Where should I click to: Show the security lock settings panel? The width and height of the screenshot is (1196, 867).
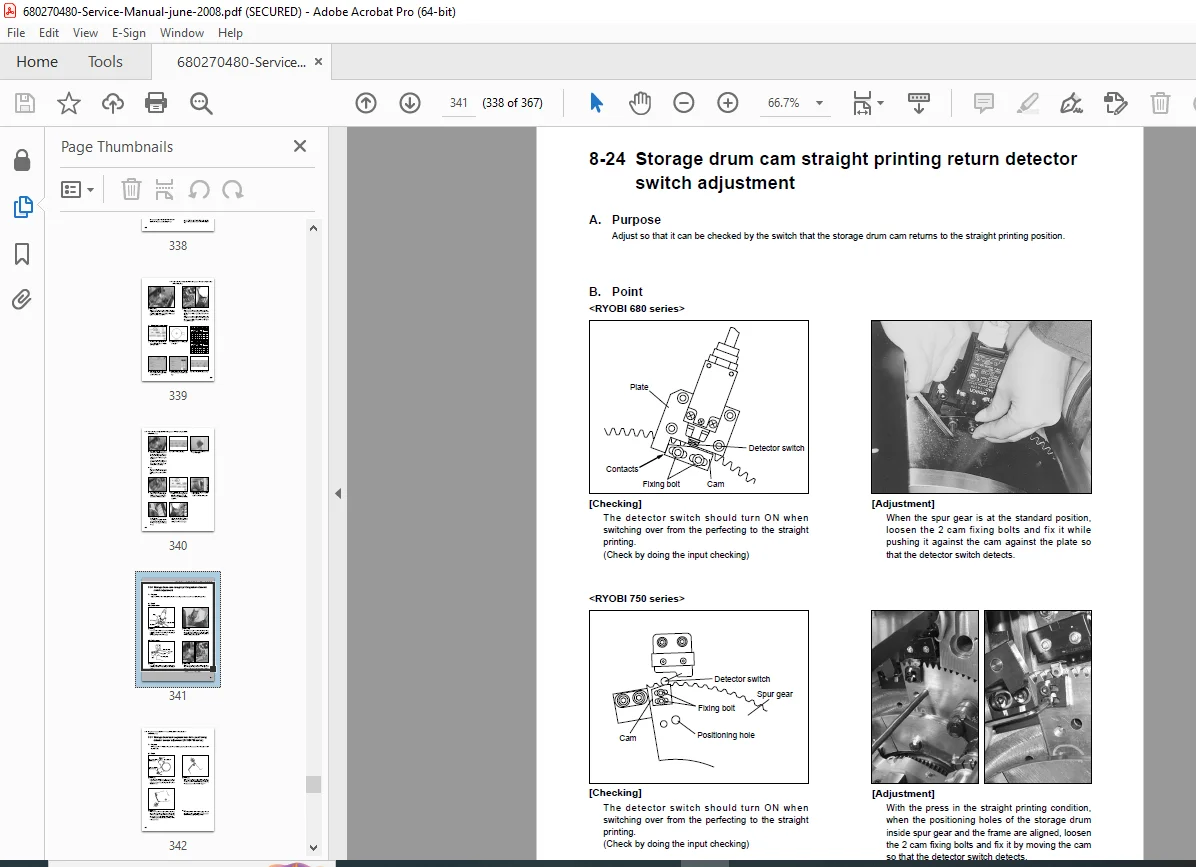point(22,160)
